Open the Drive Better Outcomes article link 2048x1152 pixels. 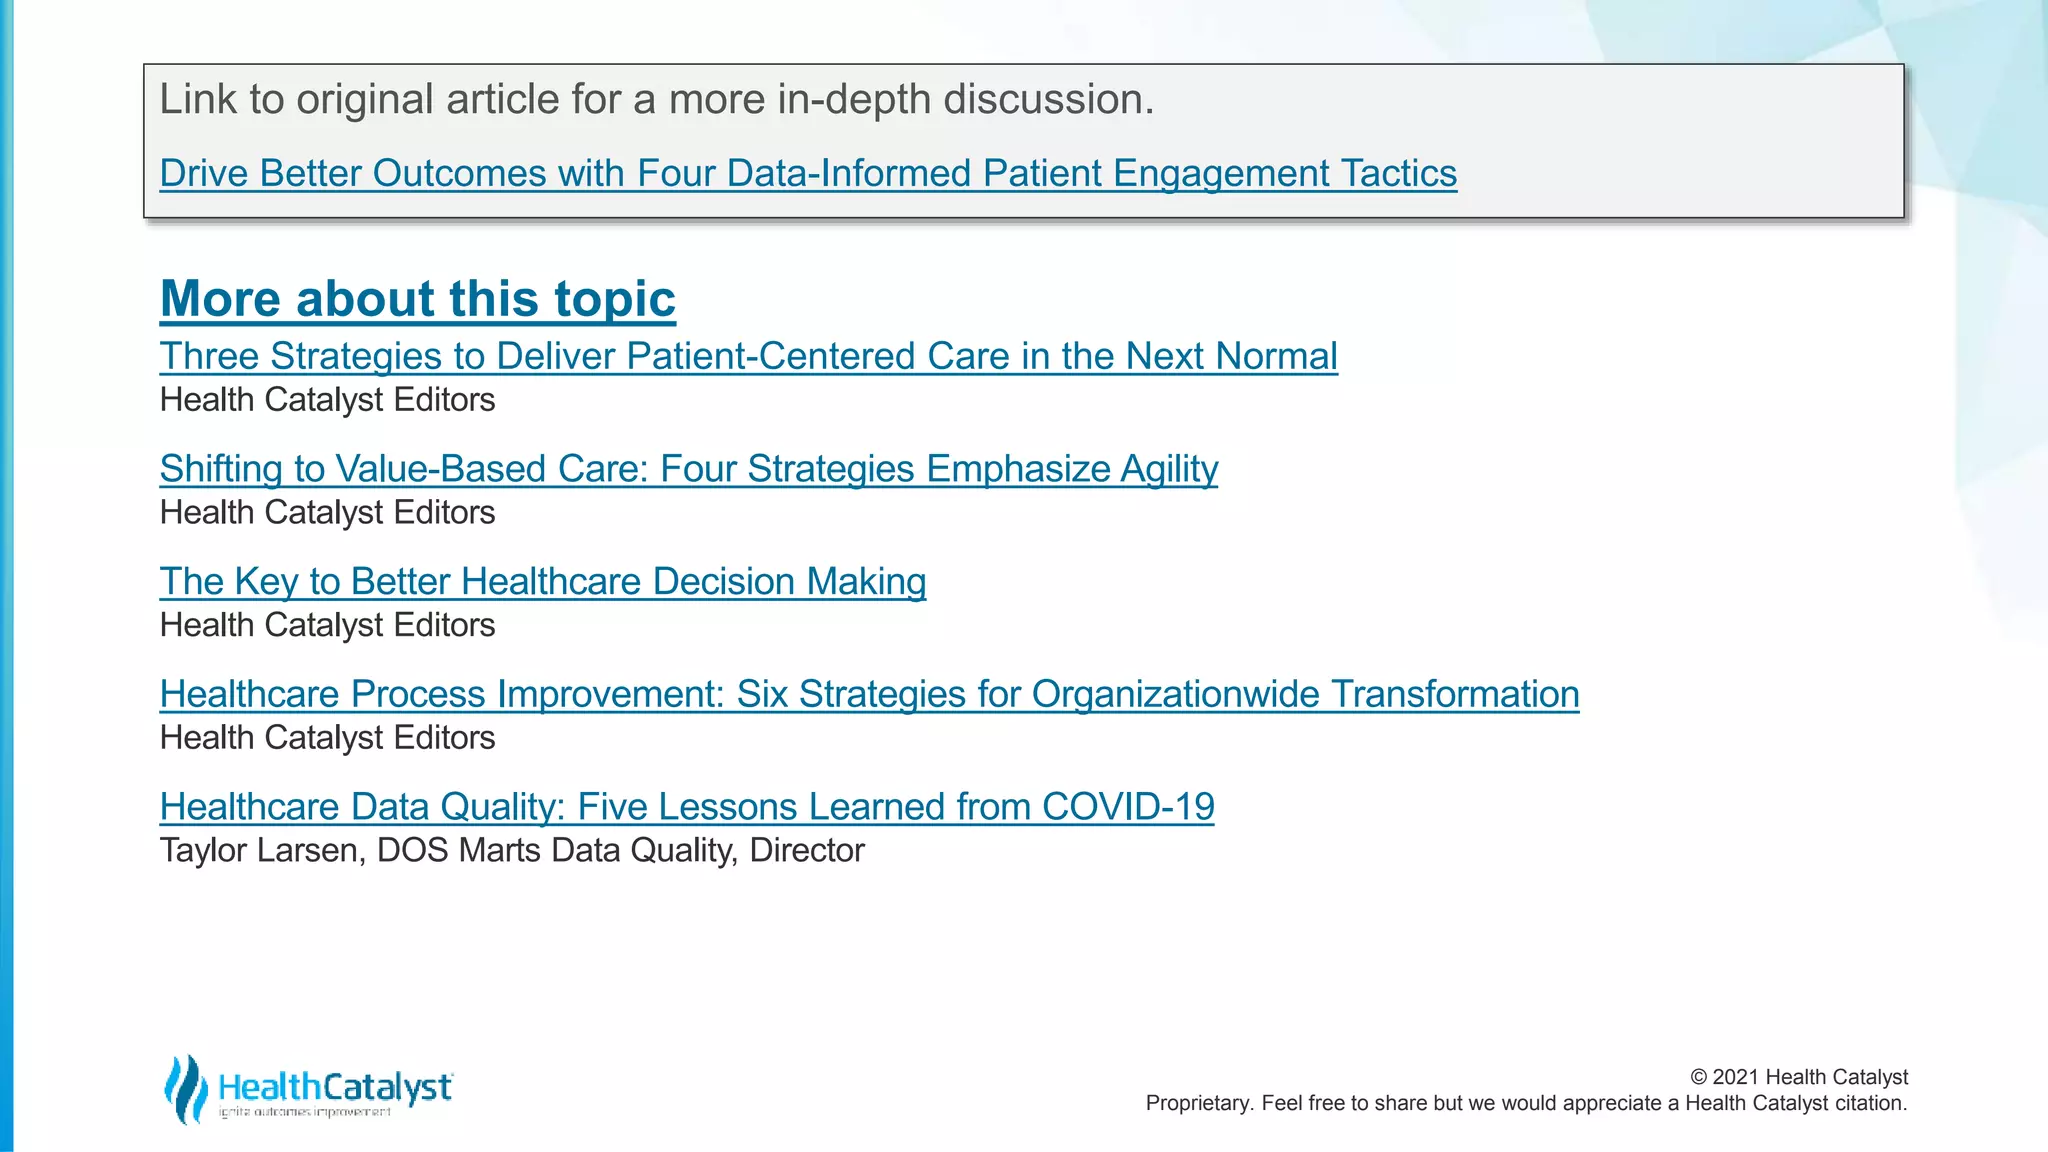[808, 173]
